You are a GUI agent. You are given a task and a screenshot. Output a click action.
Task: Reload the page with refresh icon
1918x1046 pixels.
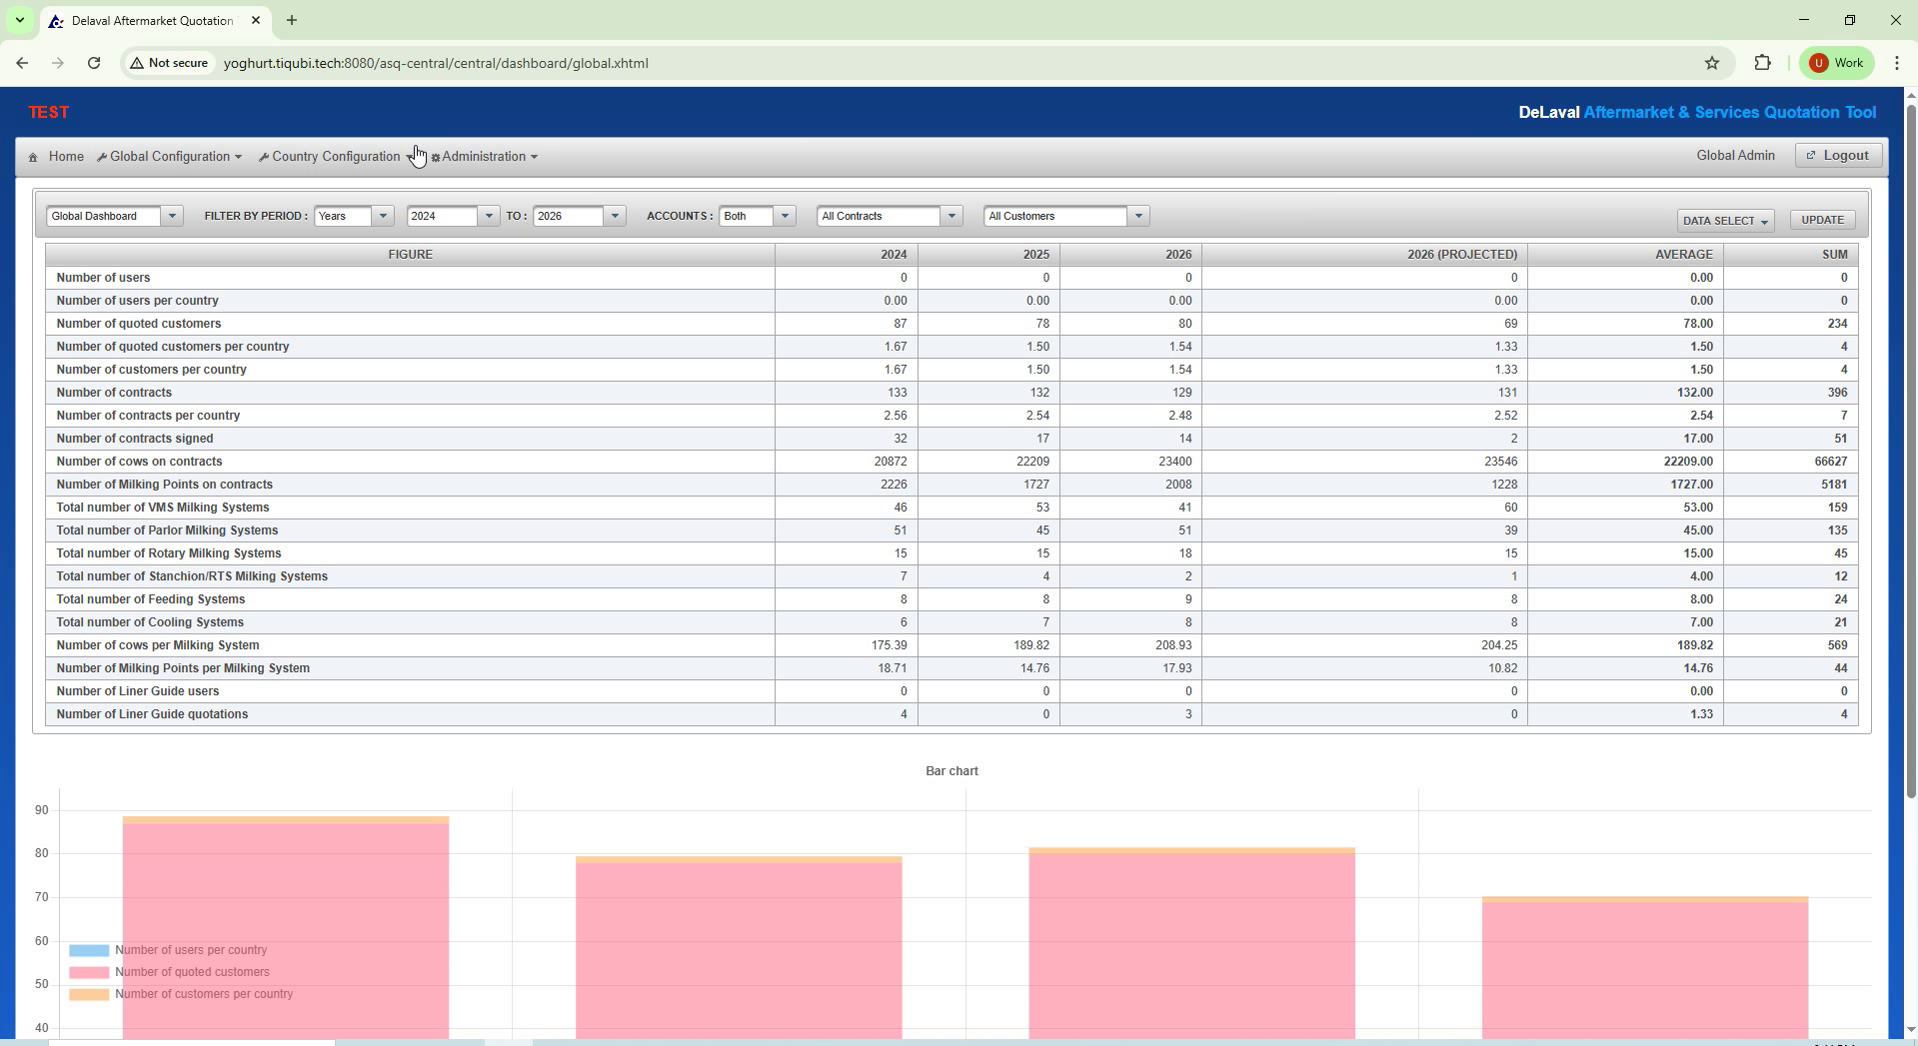tap(94, 63)
